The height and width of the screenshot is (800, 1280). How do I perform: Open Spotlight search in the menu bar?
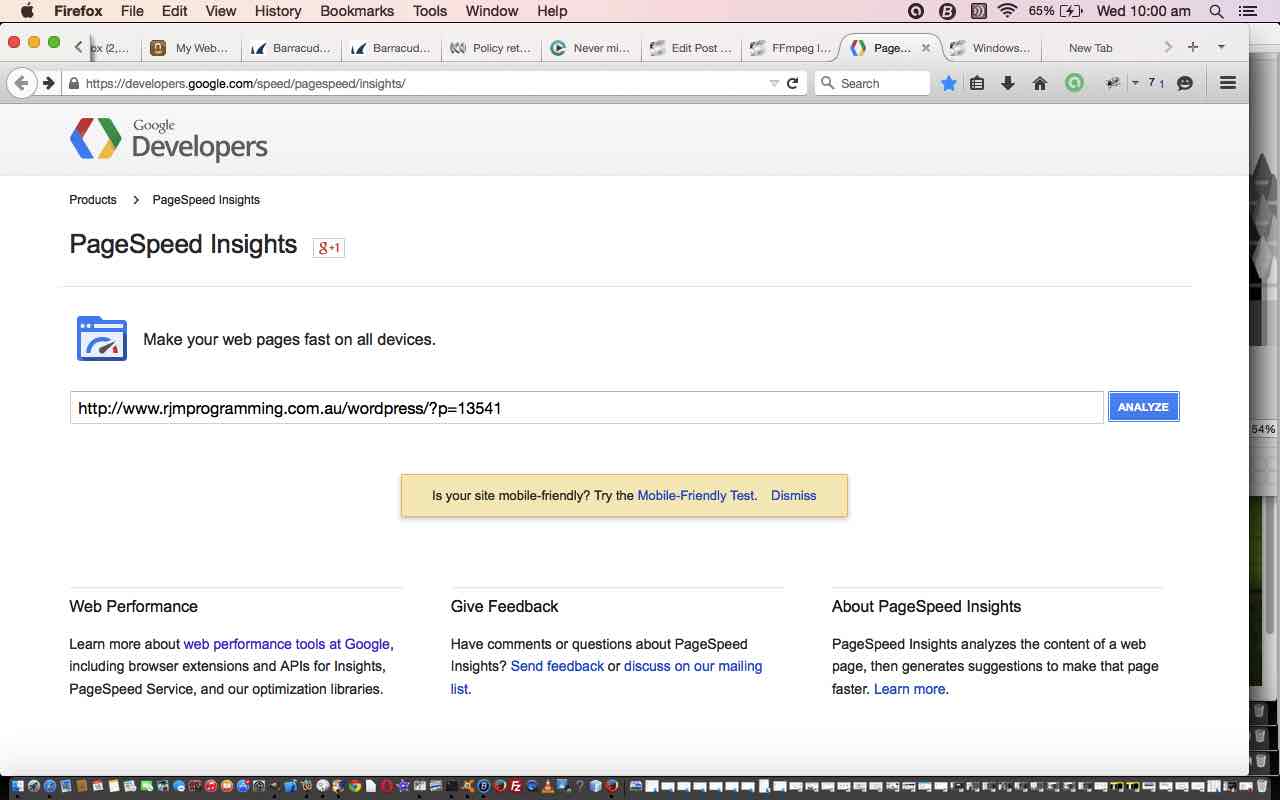pyautogui.click(x=1216, y=11)
